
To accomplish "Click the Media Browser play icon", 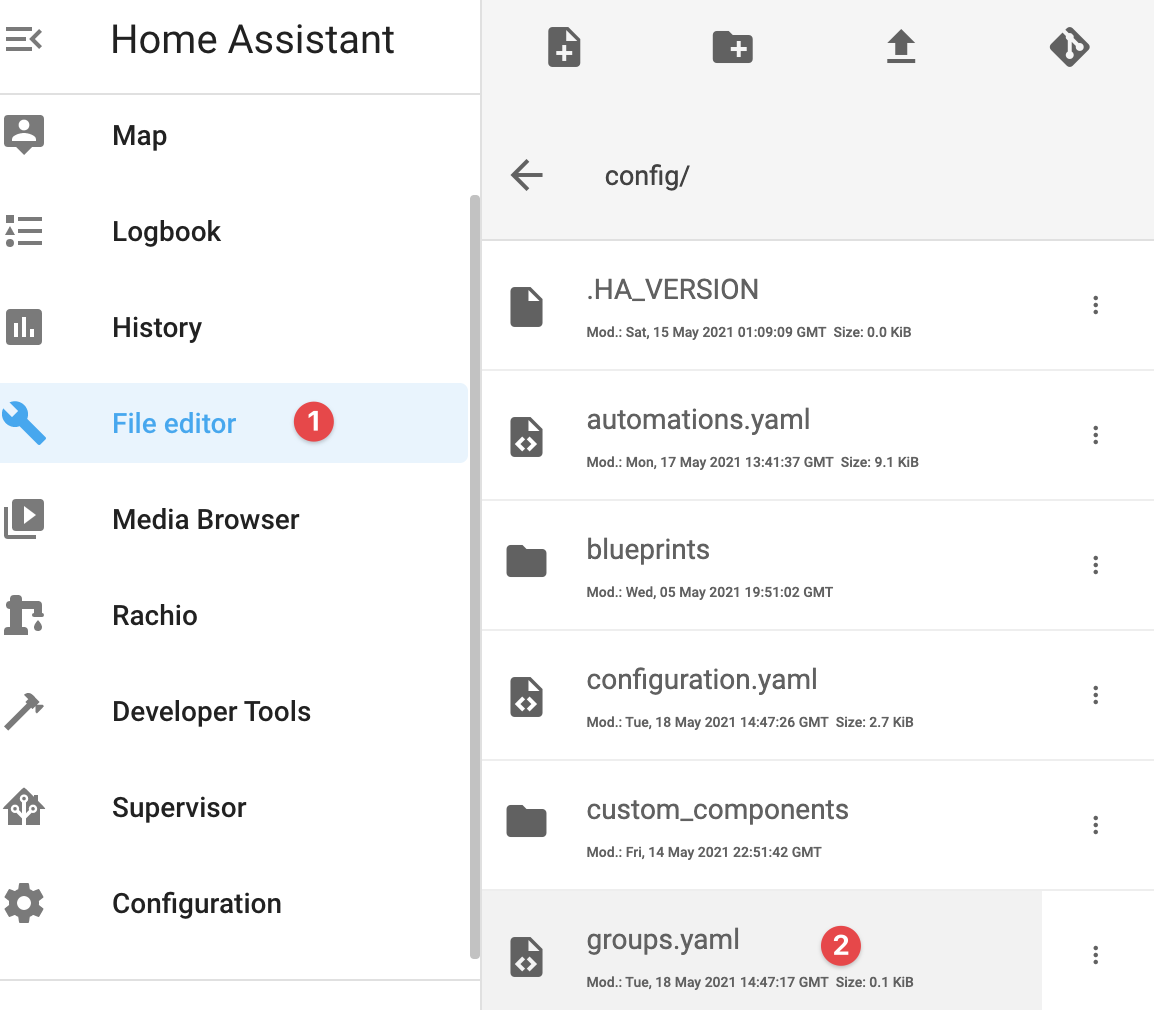I will point(24,519).
